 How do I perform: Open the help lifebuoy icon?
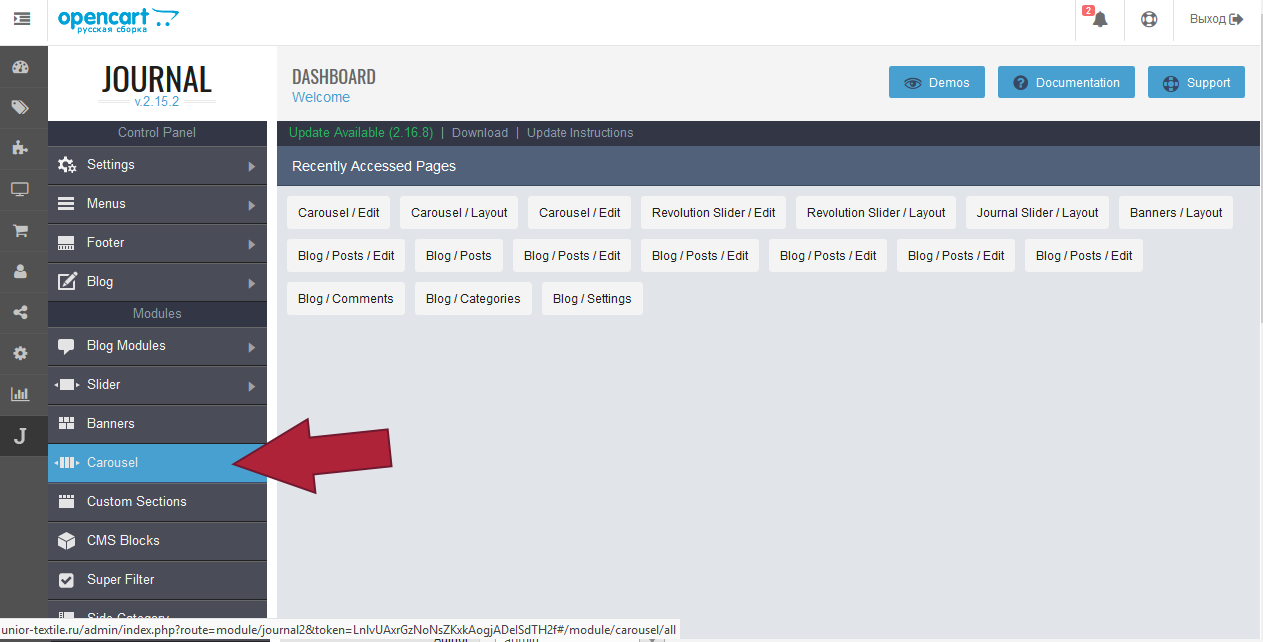pos(1149,19)
